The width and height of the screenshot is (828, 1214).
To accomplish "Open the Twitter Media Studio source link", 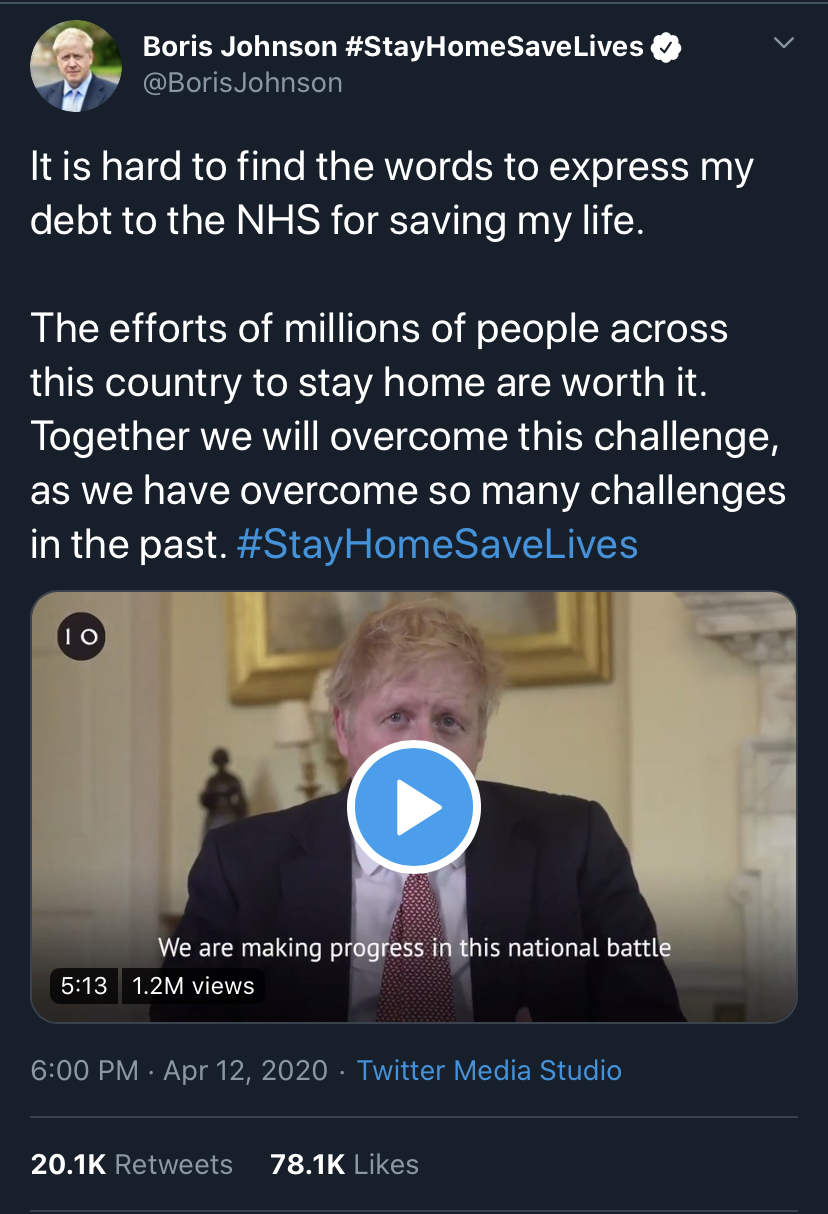I will (x=489, y=1070).
